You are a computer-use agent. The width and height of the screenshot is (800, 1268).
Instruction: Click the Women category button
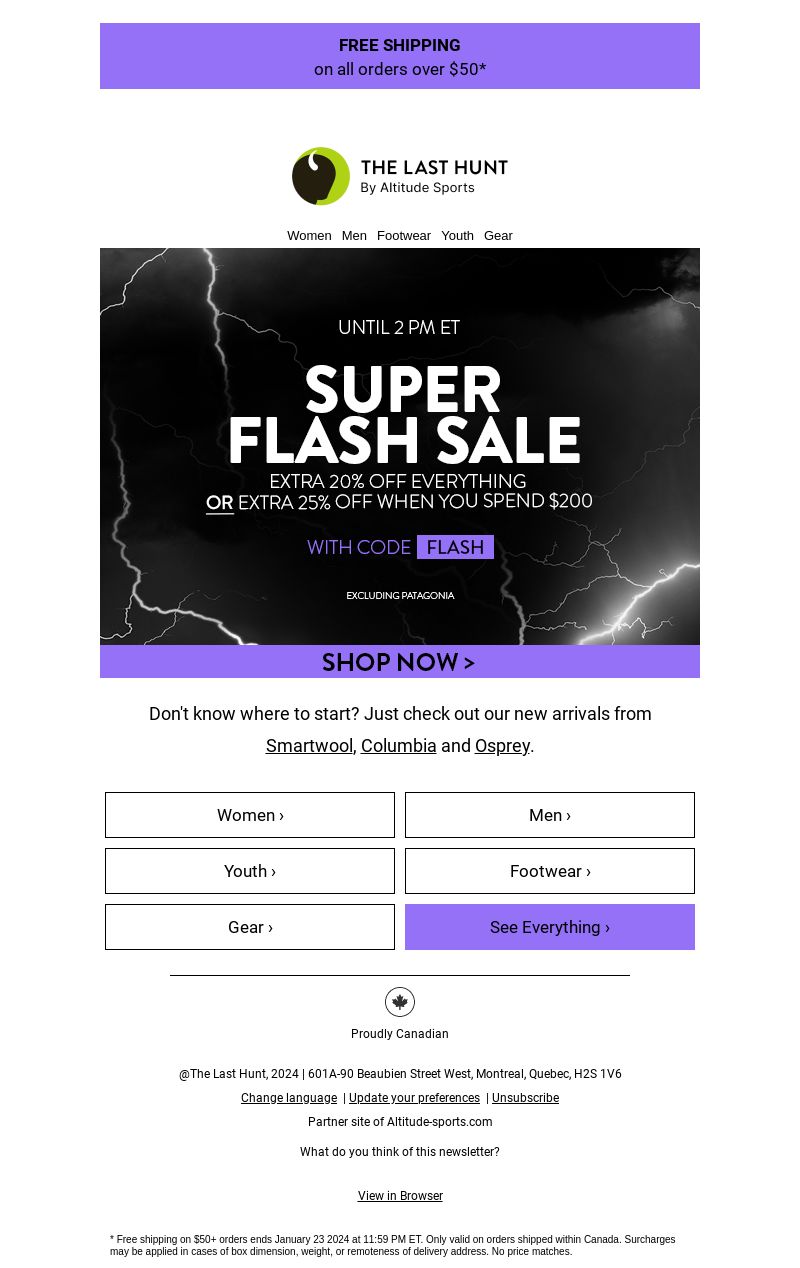(x=250, y=815)
